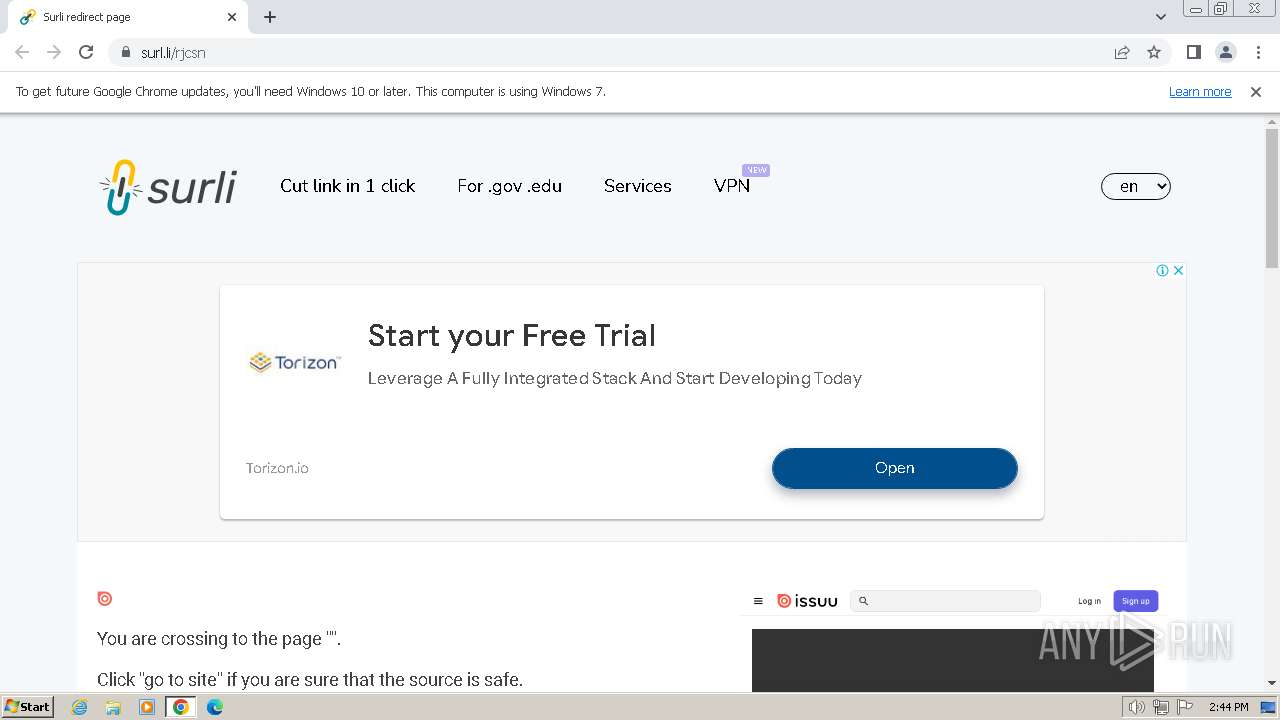Launch Internet Explorer from taskbar
This screenshot has width=1280, height=720.
tap(80, 707)
